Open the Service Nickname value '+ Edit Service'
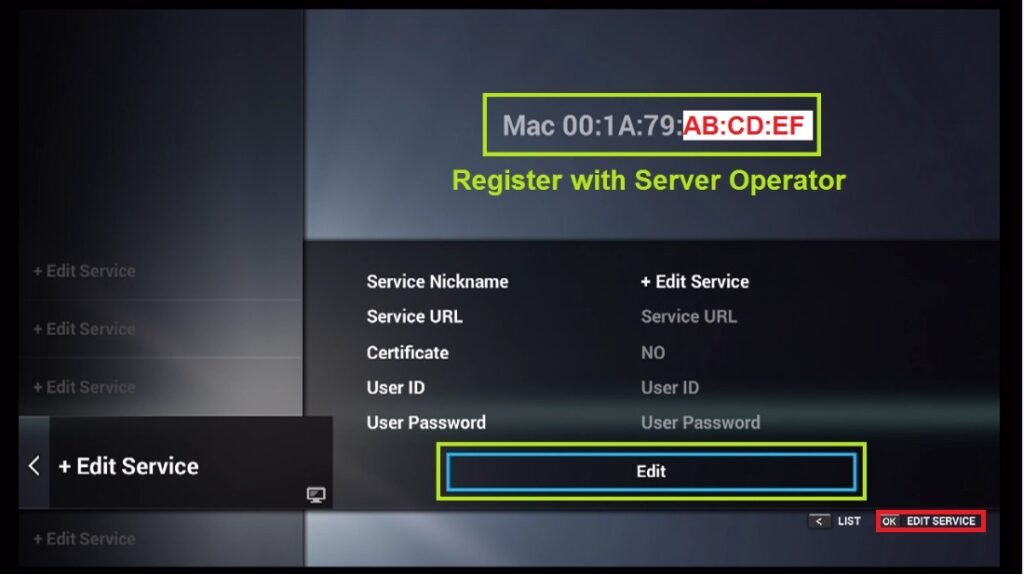Image resolution: width=1024 pixels, height=574 pixels. point(694,282)
